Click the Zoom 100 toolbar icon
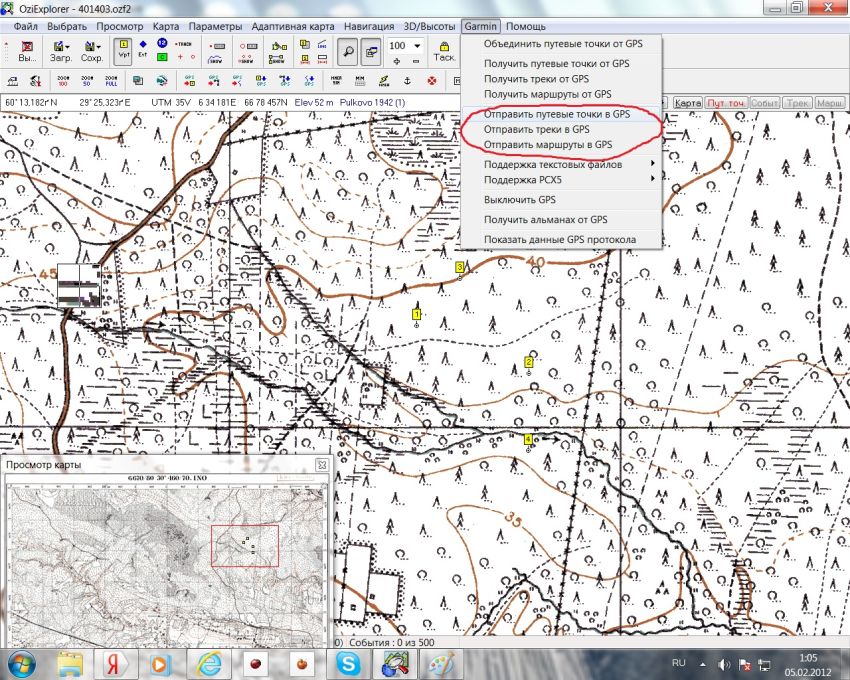This screenshot has height=680, width=850. pyautogui.click(x=64, y=80)
